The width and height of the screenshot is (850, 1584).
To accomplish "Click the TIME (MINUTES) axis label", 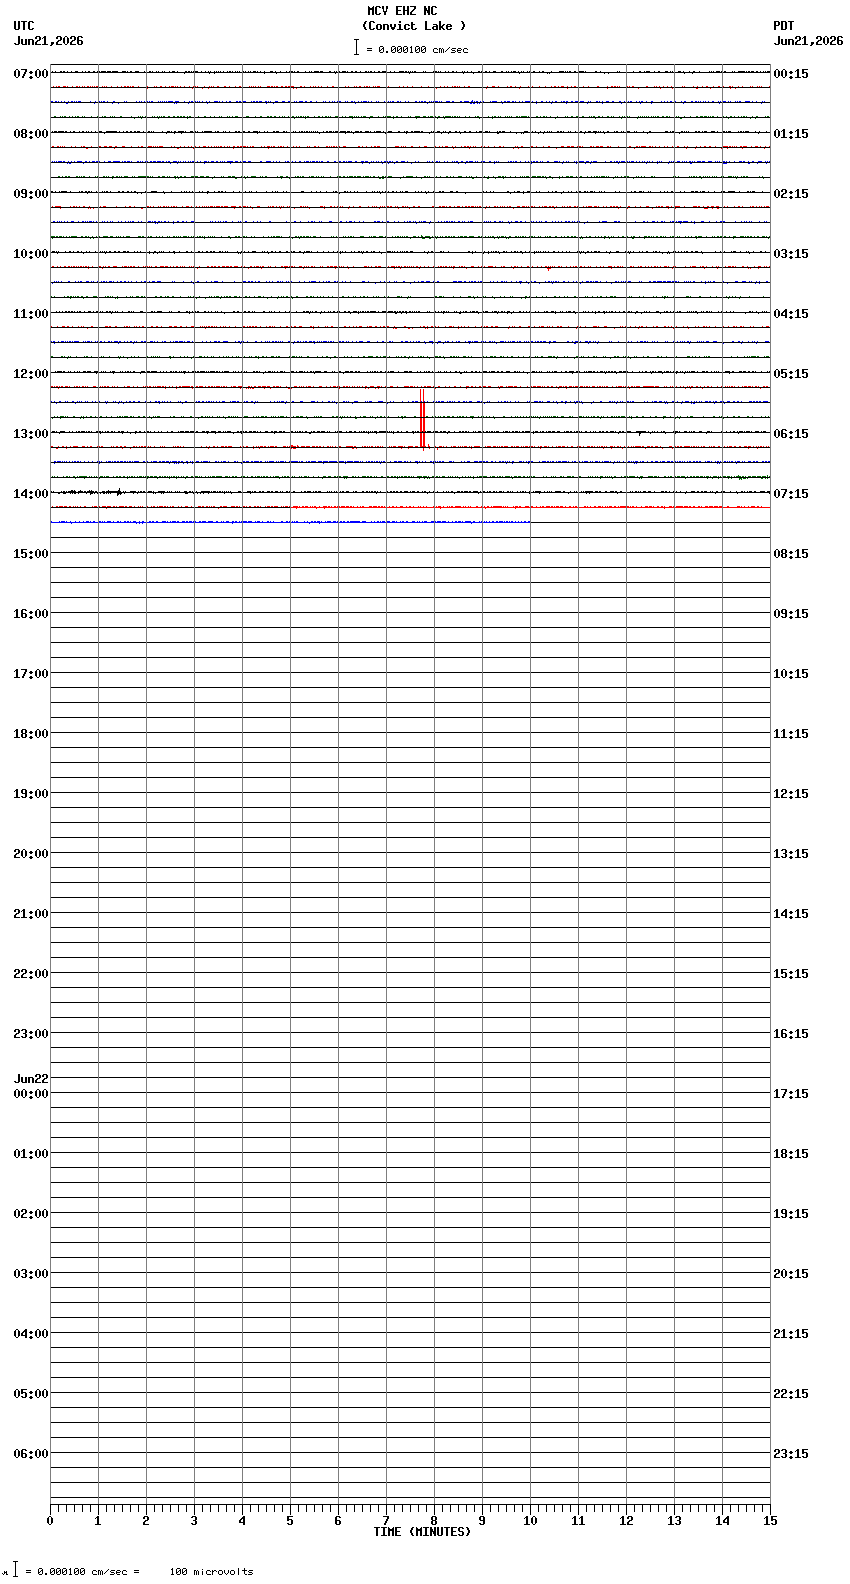I will click(x=422, y=1532).
